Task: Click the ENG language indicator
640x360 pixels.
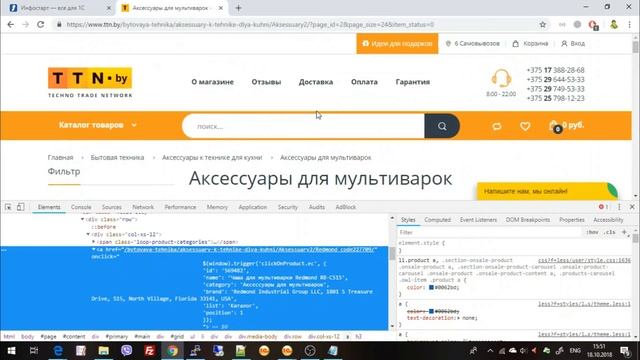Action: [x=575, y=351]
